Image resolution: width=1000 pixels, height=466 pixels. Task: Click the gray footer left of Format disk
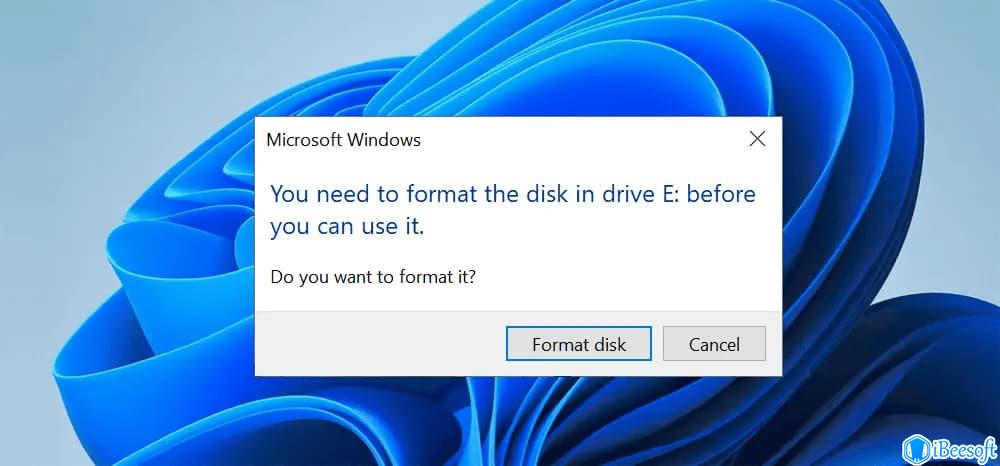tap(380, 344)
